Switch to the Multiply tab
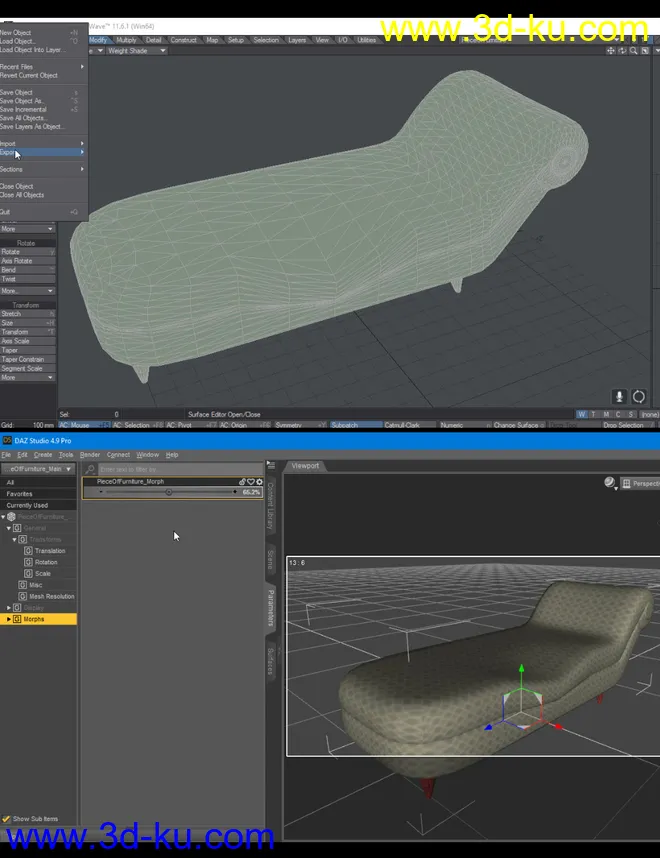Screen dimensions: 660x858 click(x=127, y=40)
